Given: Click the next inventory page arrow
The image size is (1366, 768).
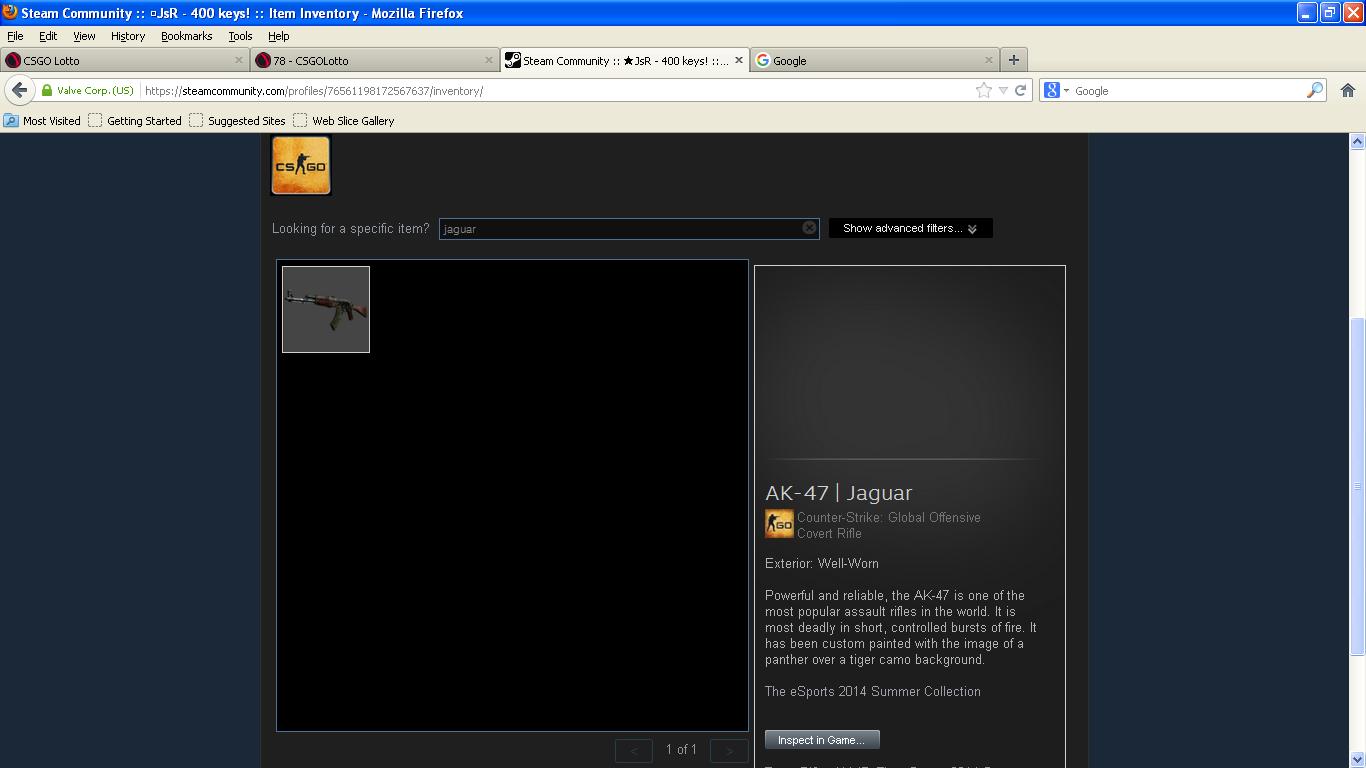Looking at the screenshot, I should point(729,750).
